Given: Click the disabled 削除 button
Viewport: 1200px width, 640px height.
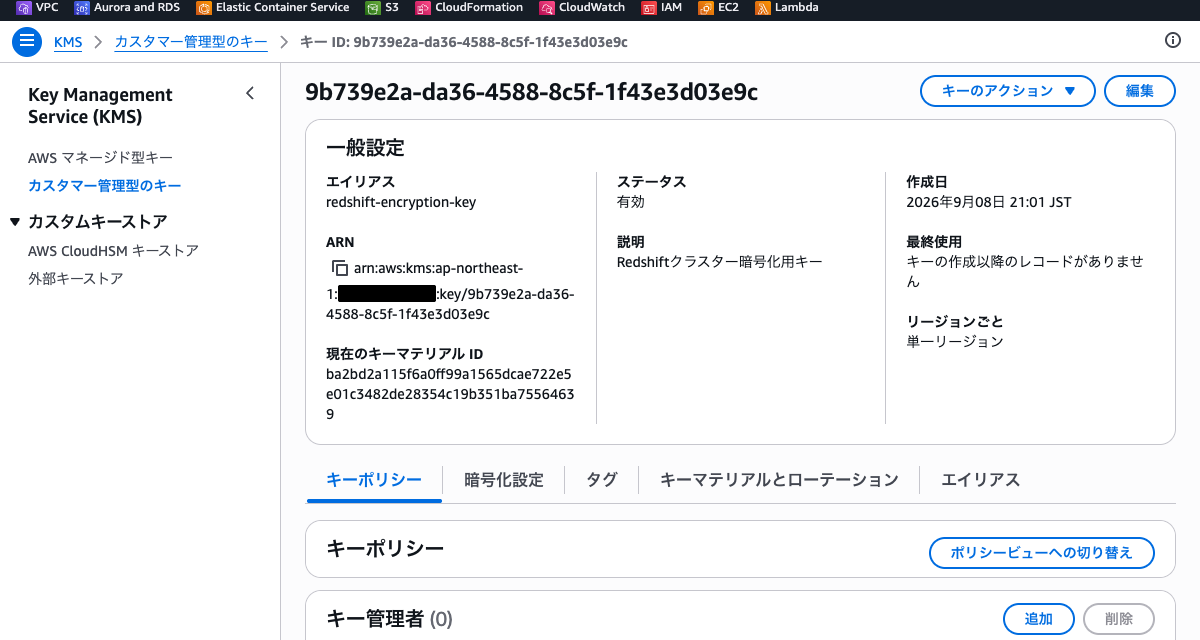Looking at the screenshot, I should 1119,619.
